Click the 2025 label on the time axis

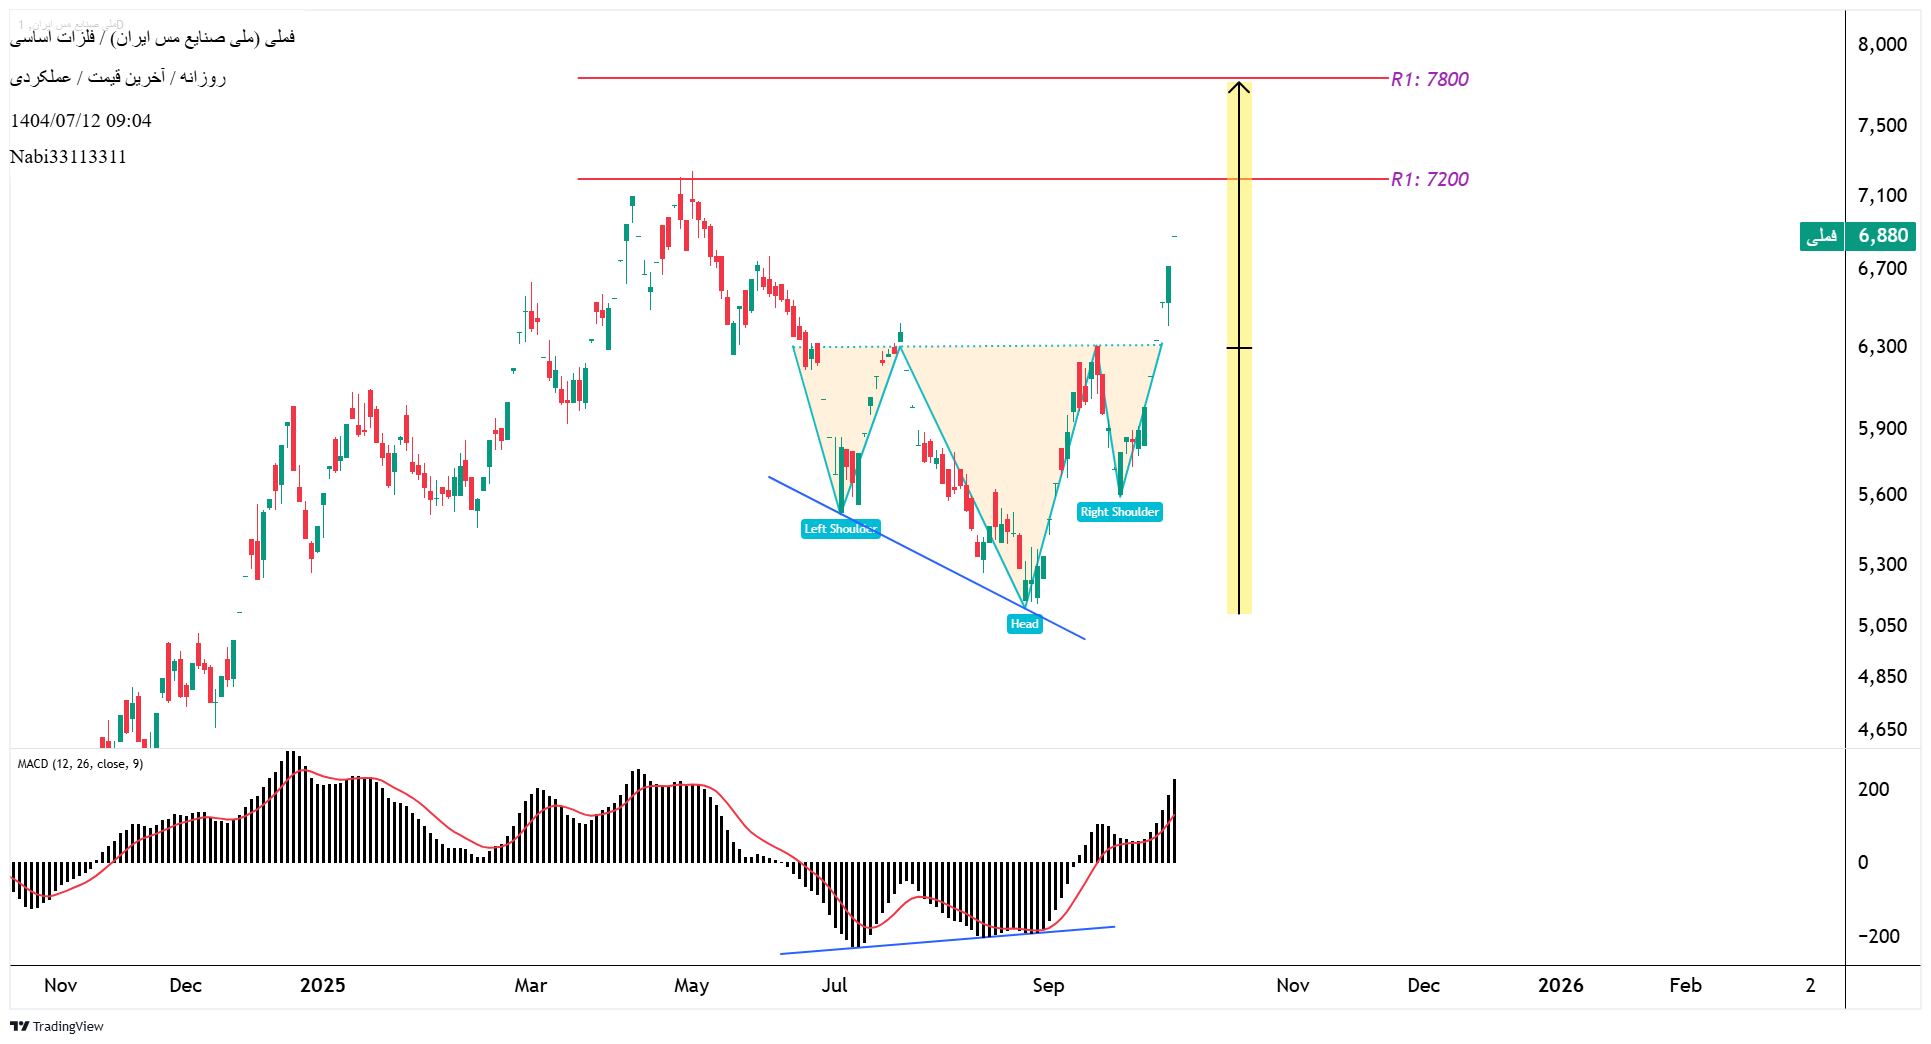322,985
